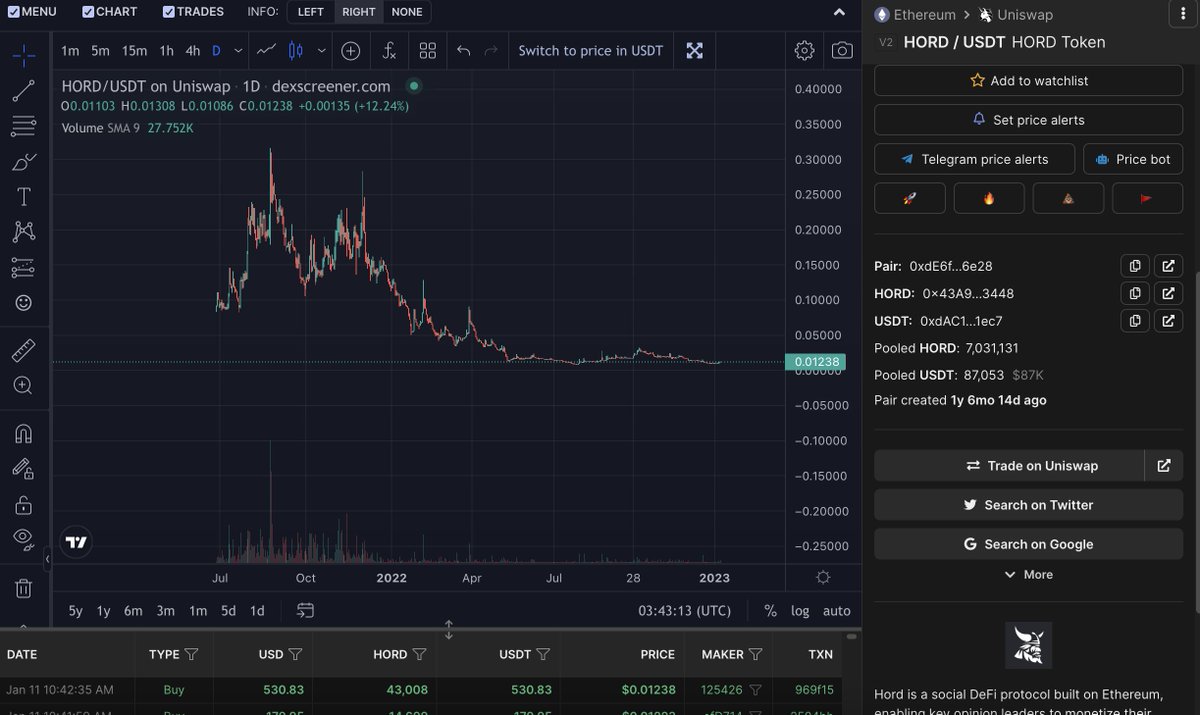
Task: Toggle stay in drawing mode
Action: coord(24,469)
